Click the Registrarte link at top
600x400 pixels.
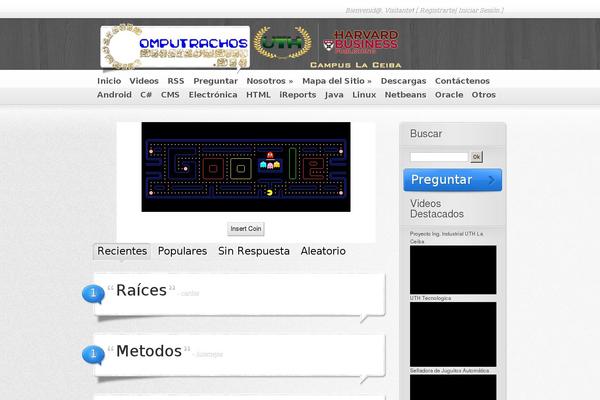click(x=438, y=11)
